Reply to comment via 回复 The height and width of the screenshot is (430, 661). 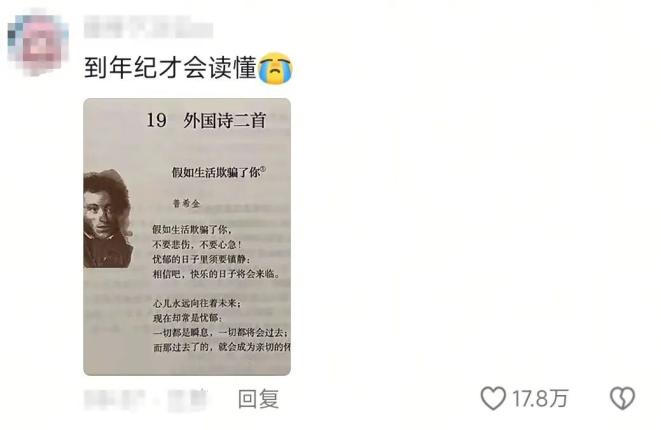click(258, 399)
